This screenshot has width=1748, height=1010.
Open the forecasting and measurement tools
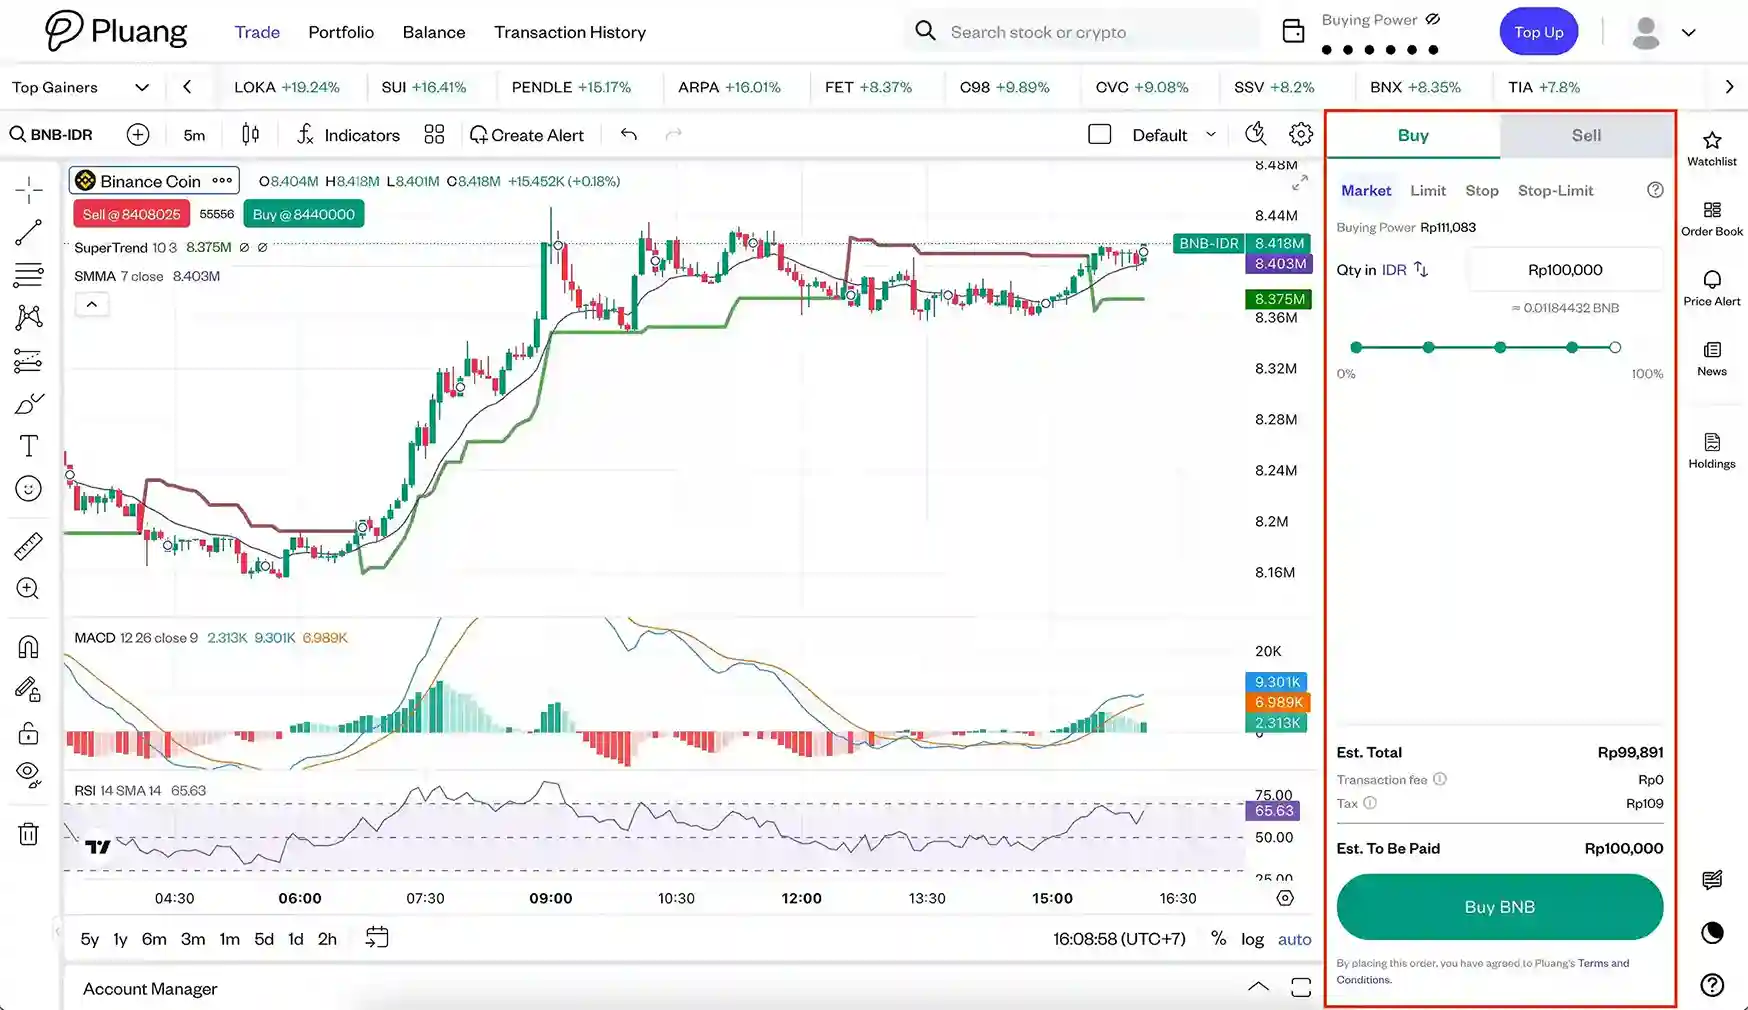tap(28, 361)
